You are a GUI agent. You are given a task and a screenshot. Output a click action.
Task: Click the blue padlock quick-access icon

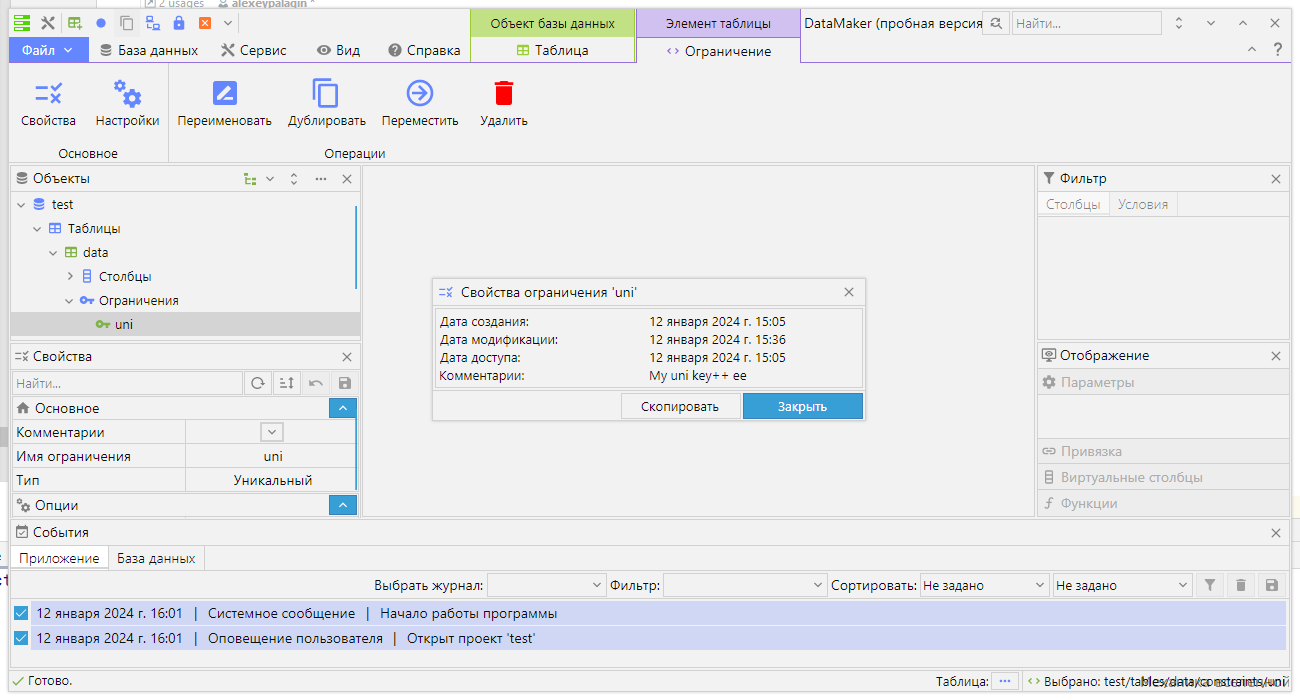(179, 23)
